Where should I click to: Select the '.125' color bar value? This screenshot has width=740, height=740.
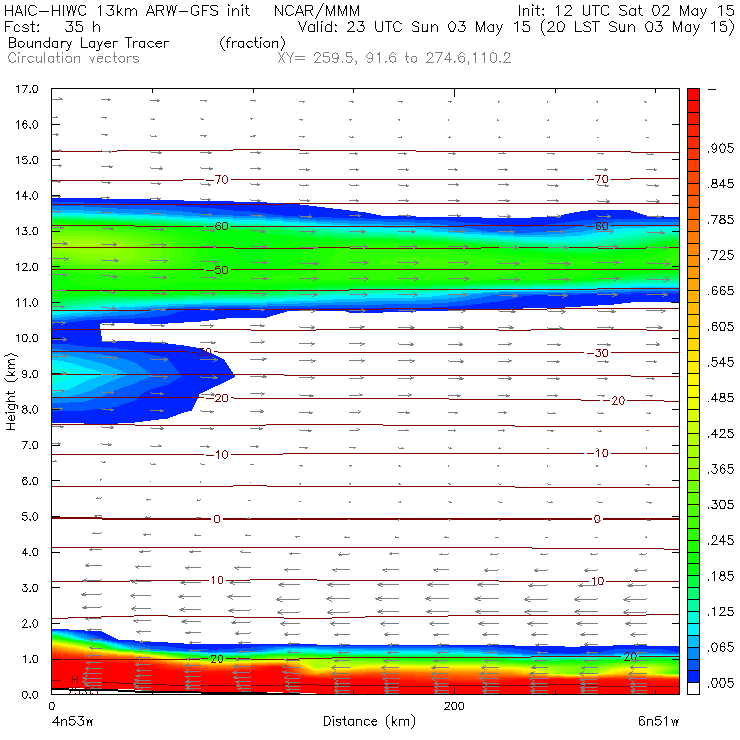(x=721, y=612)
